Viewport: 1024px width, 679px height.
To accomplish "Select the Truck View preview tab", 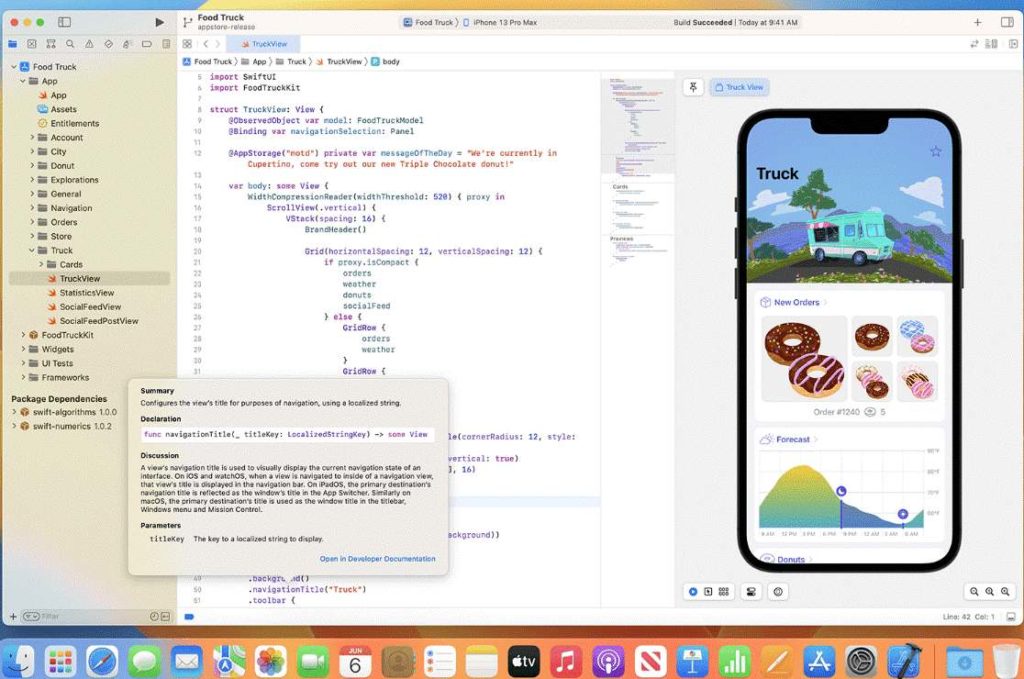I will (x=739, y=87).
